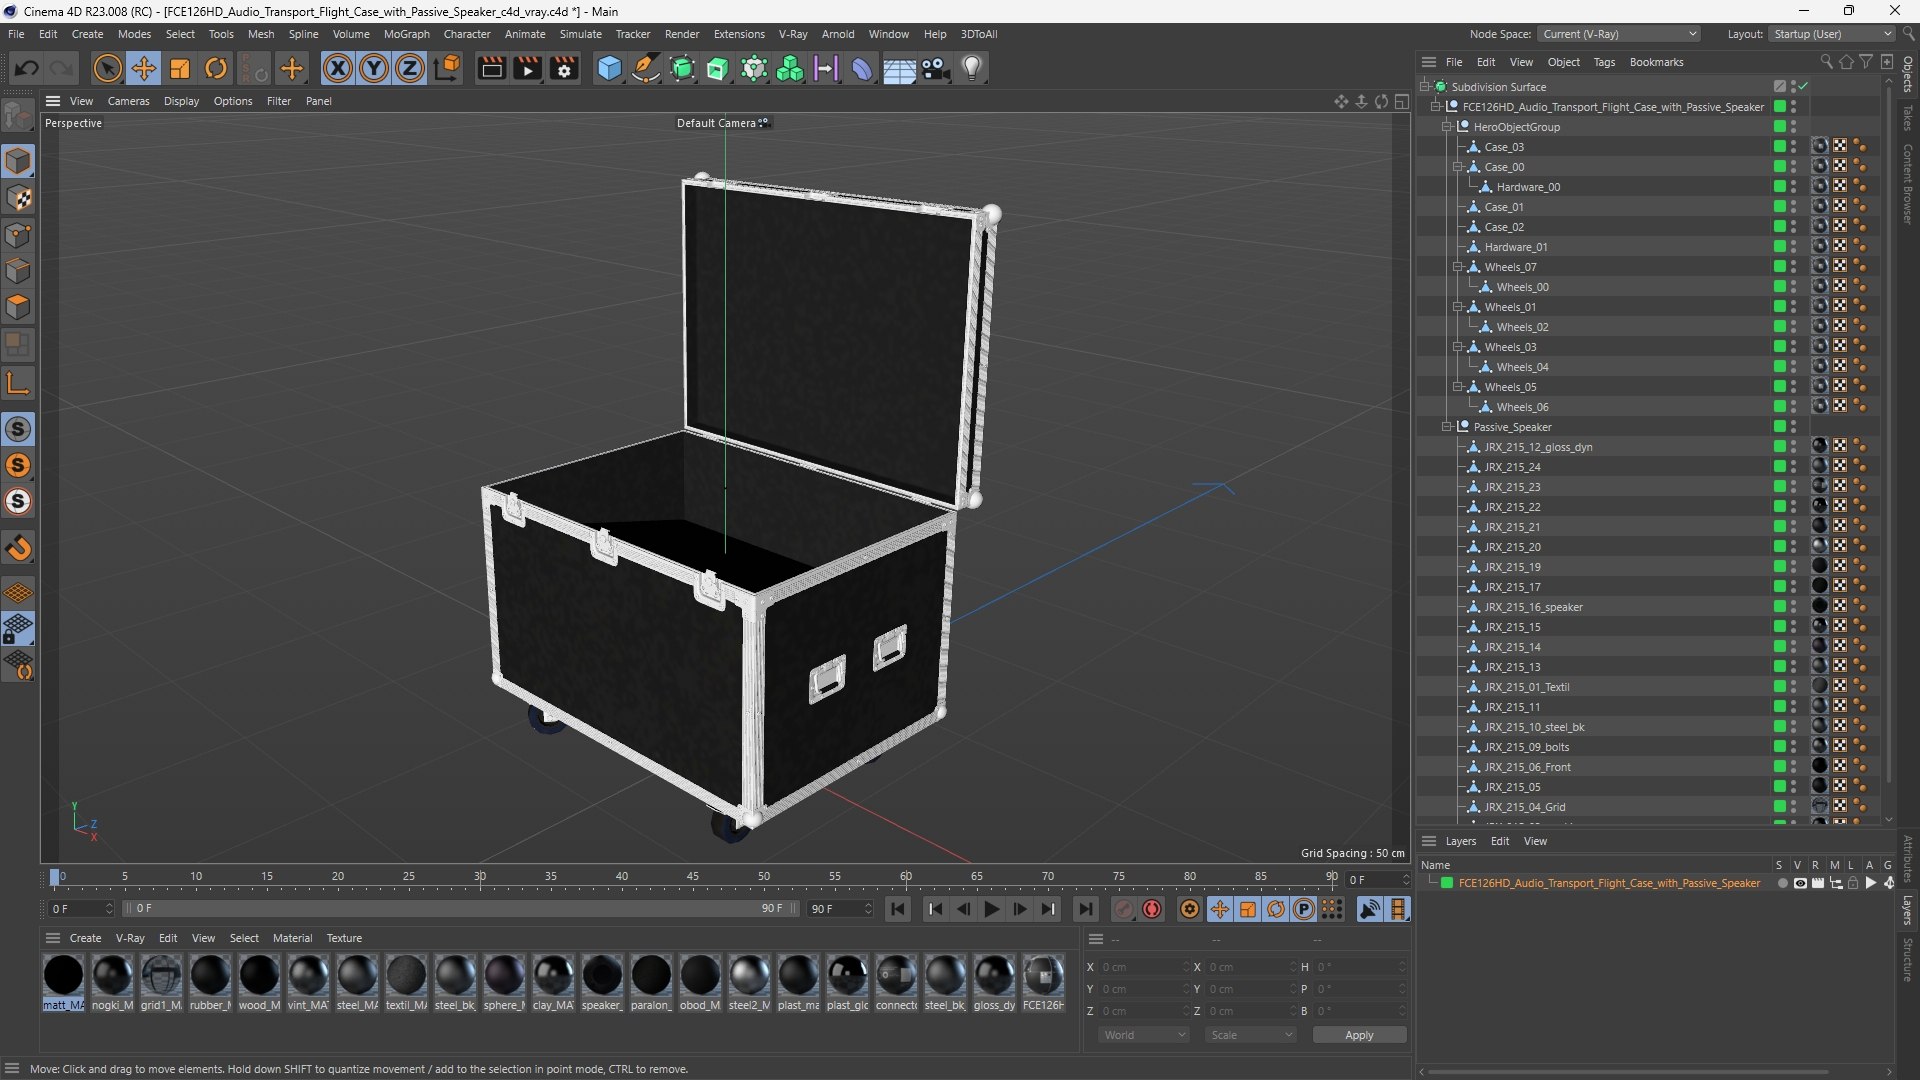Click the Spline Pen tool icon

(x=646, y=68)
